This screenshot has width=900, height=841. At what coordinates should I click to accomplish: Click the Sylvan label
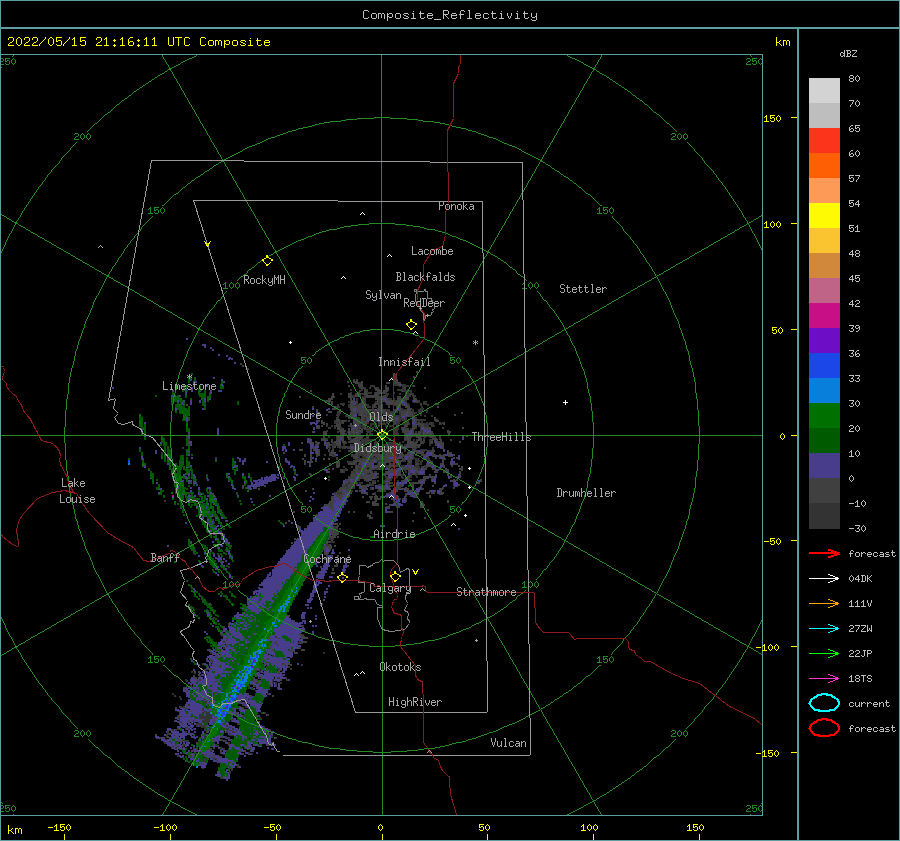(383, 295)
